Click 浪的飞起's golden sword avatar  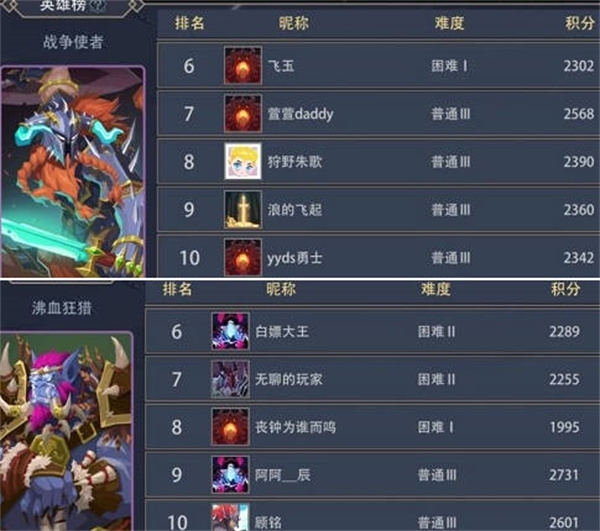point(243,210)
